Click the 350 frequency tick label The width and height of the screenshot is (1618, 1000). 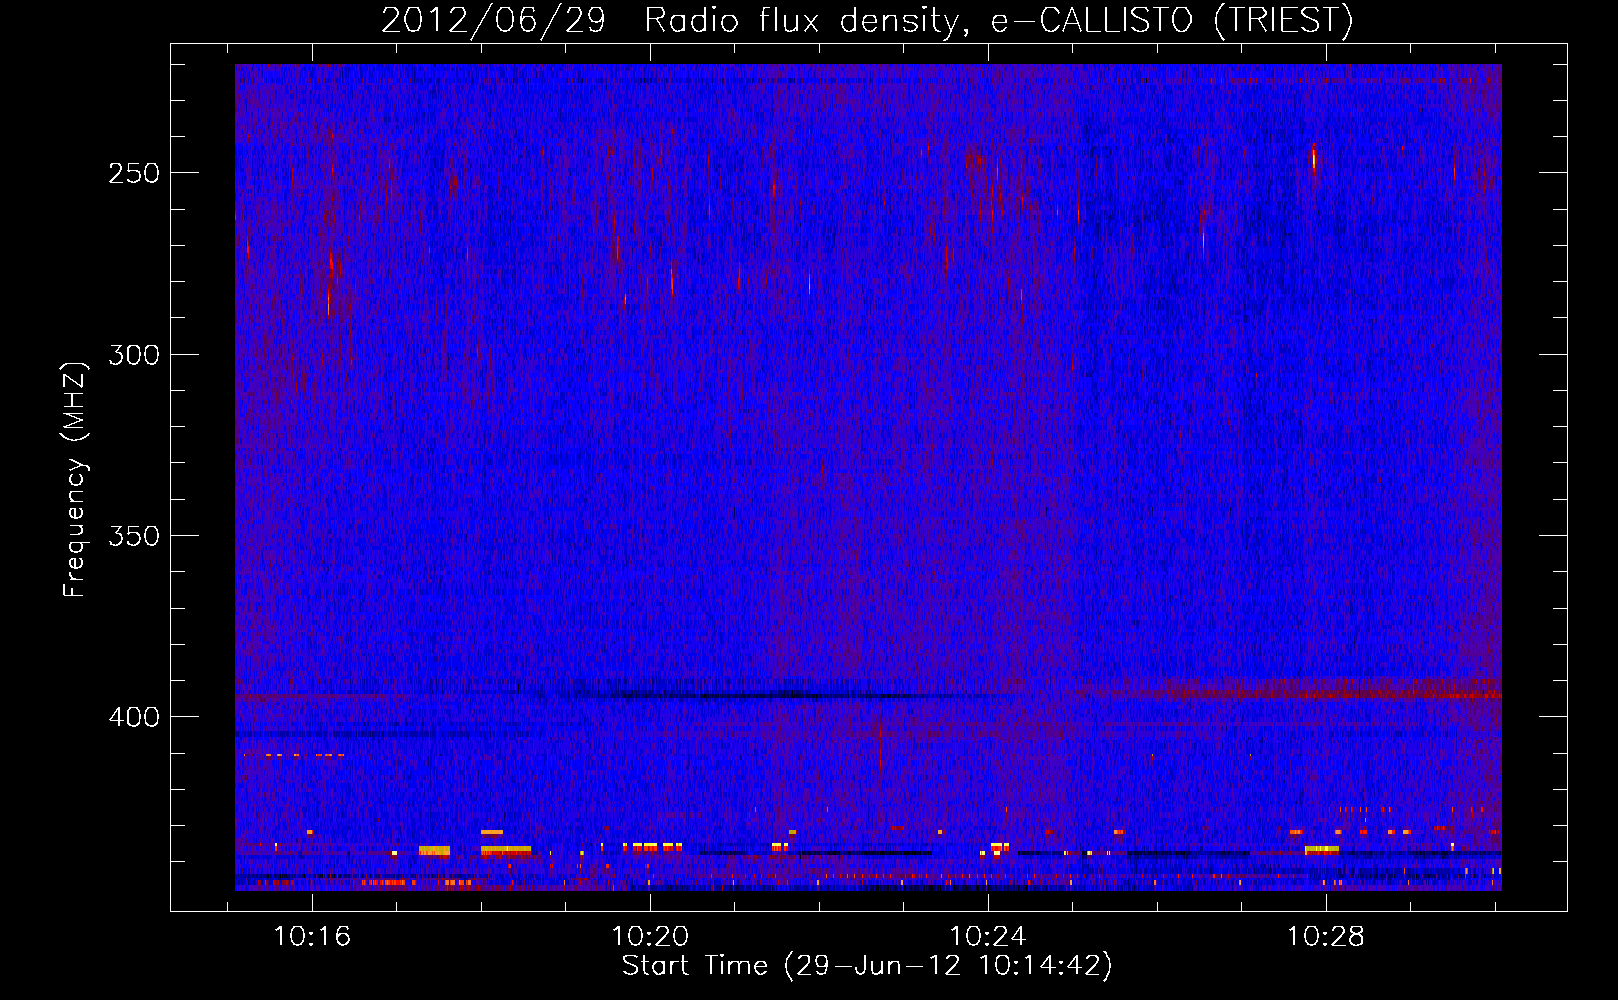[133, 536]
